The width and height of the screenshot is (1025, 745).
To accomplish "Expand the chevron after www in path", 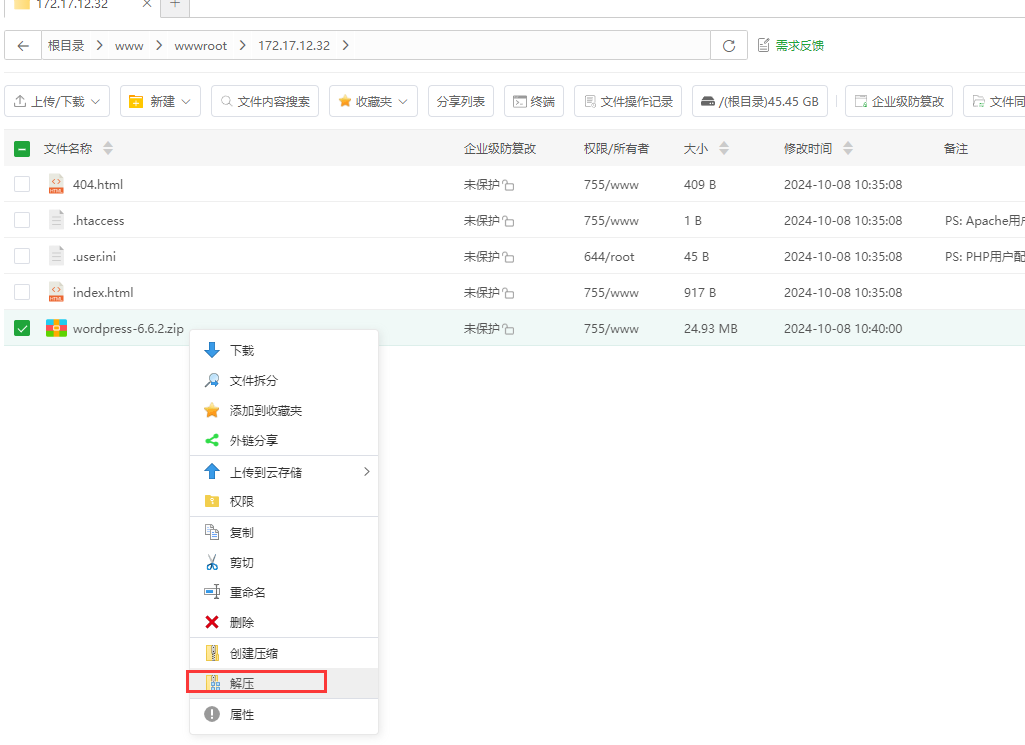I will coord(159,46).
